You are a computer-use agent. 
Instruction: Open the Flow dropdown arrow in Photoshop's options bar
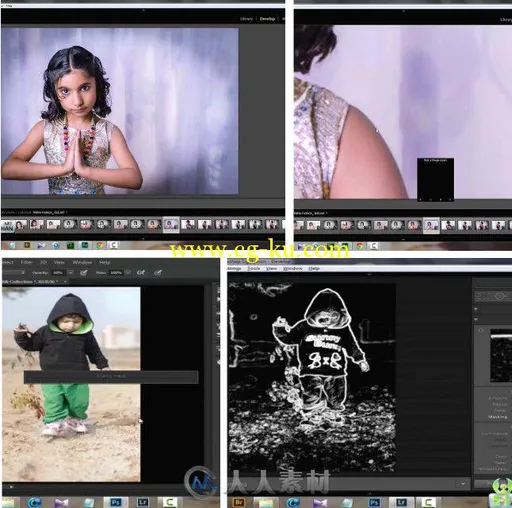click(x=128, y=273)
